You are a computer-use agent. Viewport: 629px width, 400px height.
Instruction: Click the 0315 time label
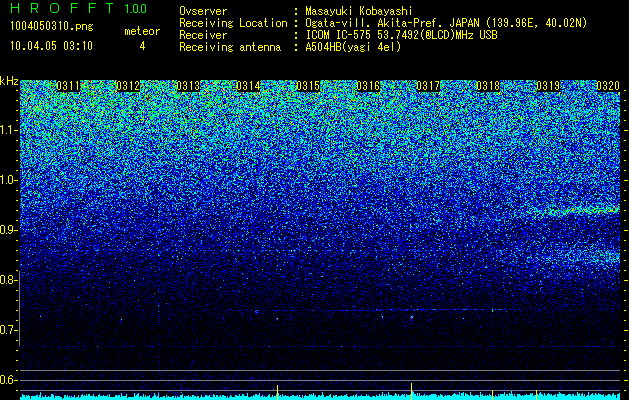point(308,86)
